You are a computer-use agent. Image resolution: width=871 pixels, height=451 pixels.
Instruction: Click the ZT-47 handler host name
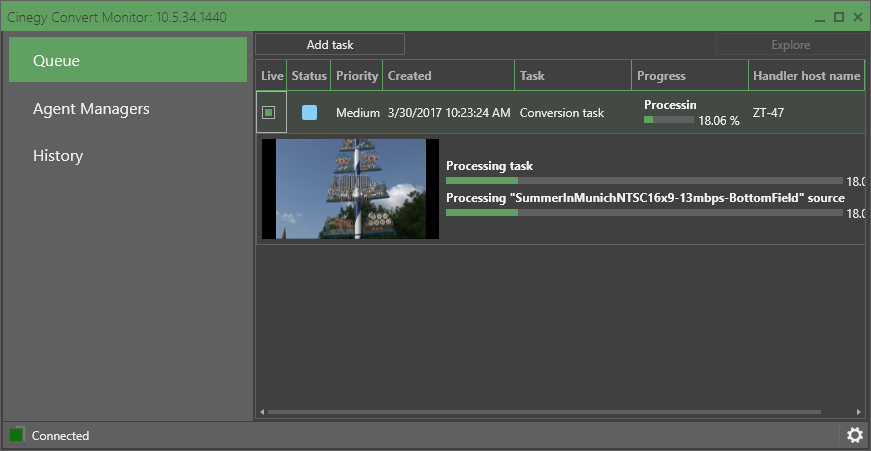768,113
